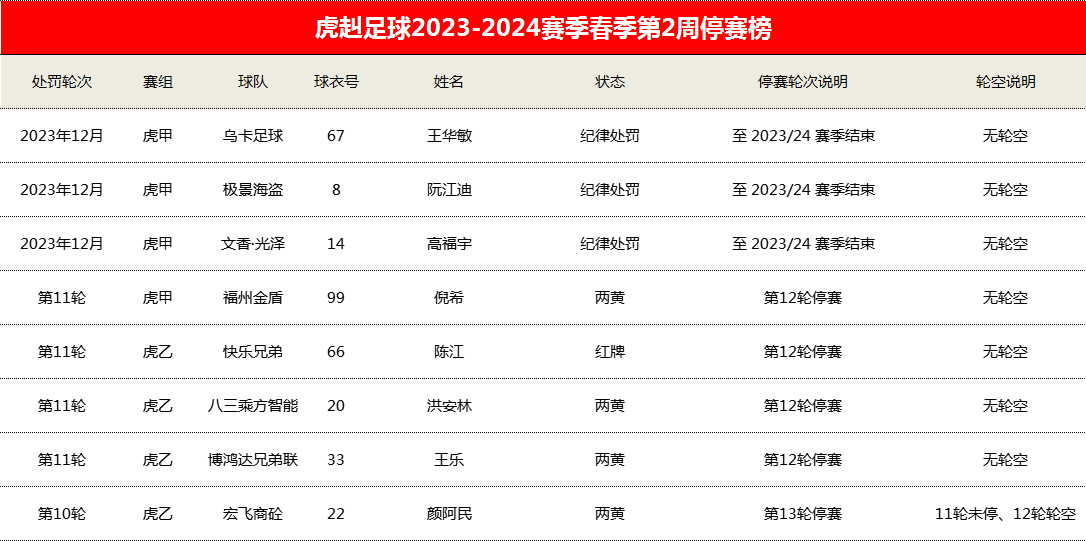Click team cell 福州金盾
This screenshot has height=541, width=1086.
253,298
